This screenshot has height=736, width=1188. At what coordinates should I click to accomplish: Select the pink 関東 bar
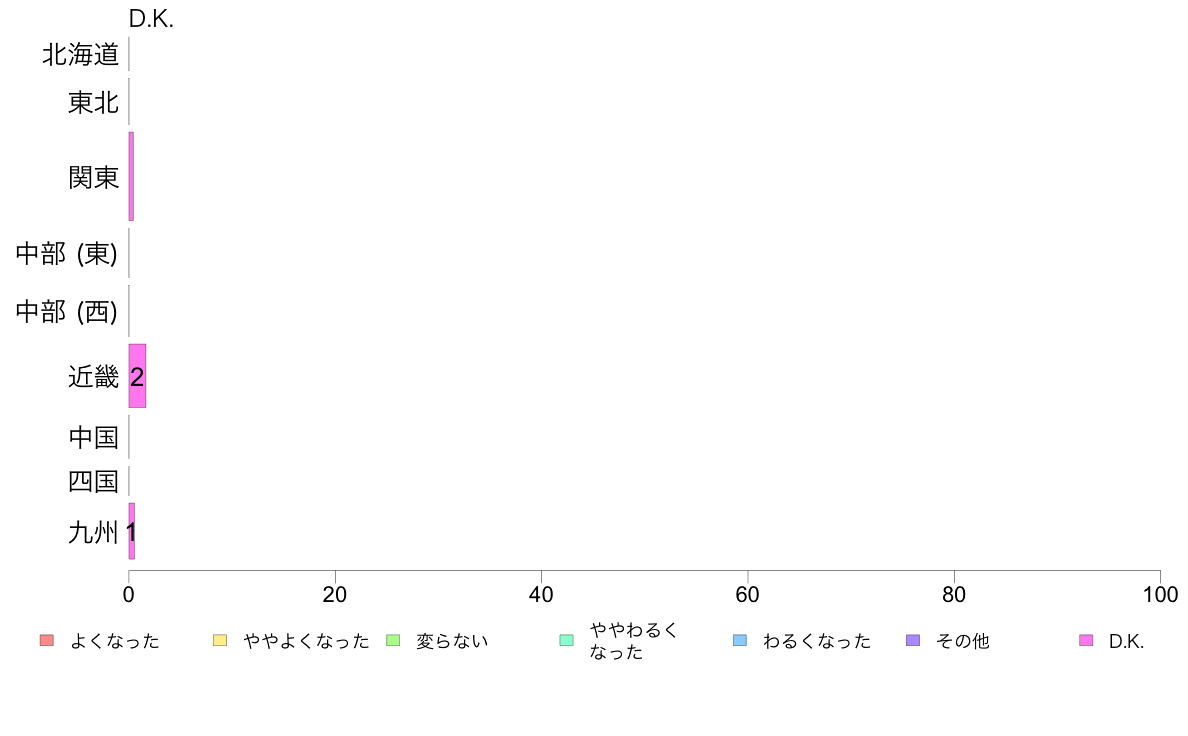coord(131,177)
